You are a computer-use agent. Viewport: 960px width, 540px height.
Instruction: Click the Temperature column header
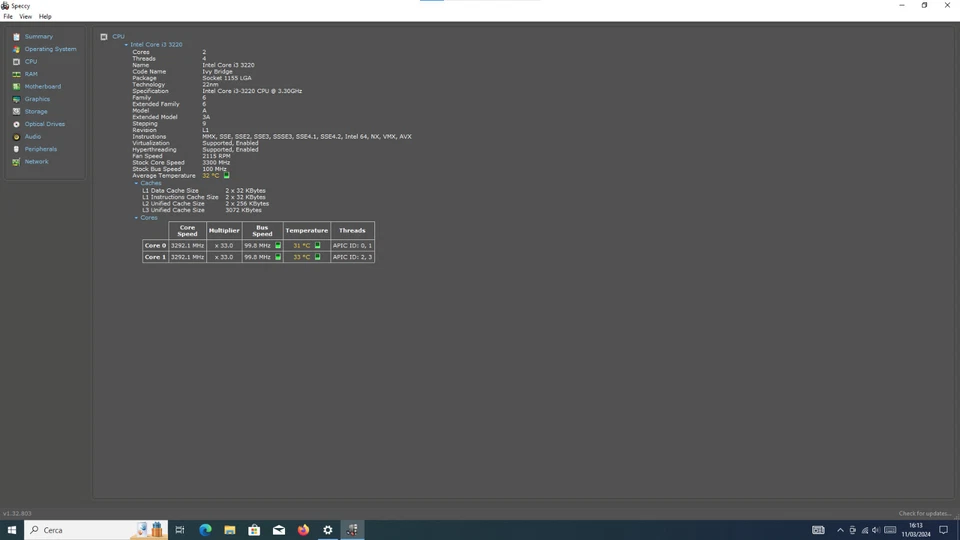click(307, 231)
